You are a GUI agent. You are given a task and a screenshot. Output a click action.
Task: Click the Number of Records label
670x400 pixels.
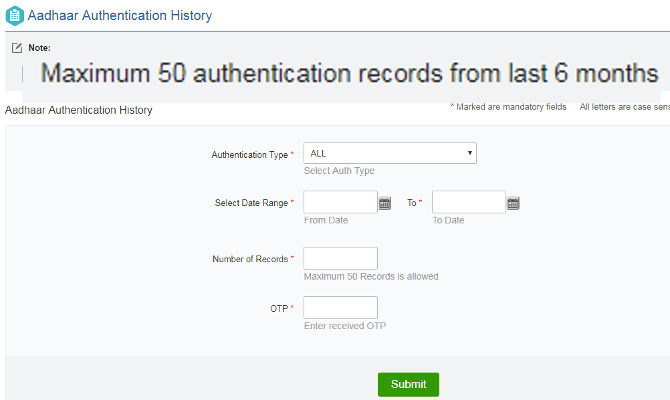point(251,260)
